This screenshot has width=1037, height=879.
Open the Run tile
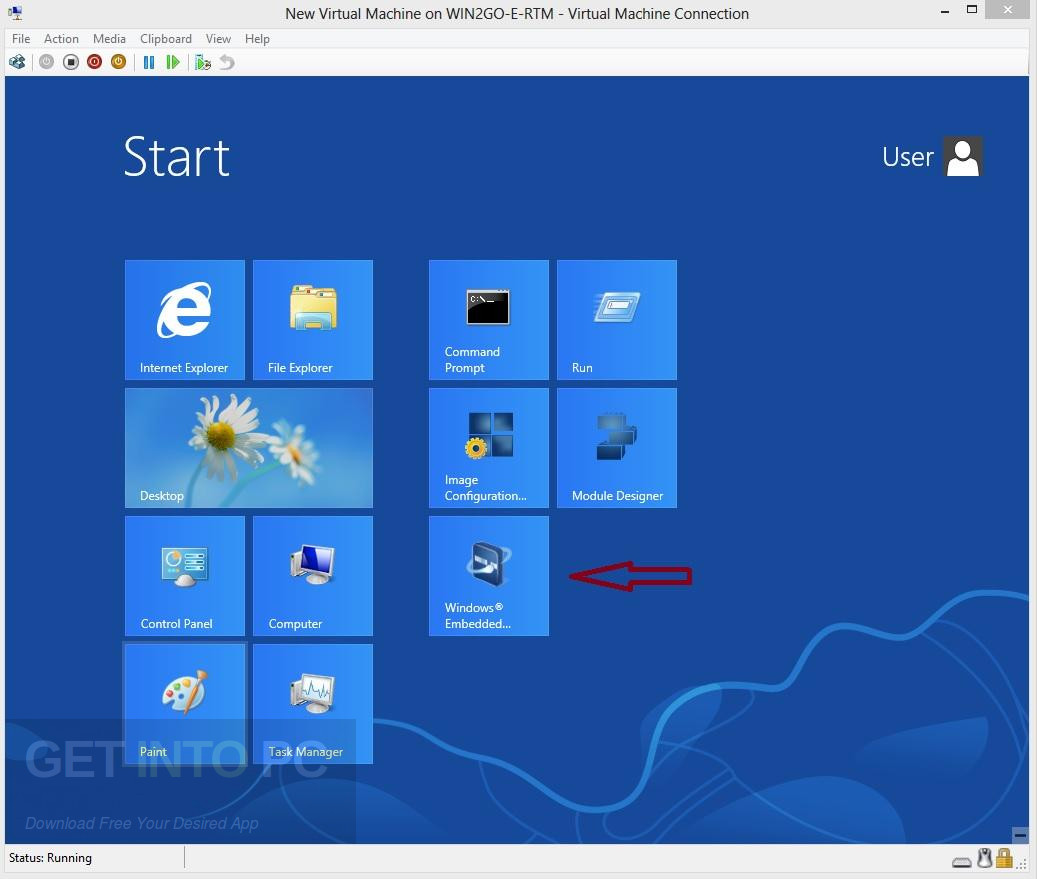(x=617, y=320)
